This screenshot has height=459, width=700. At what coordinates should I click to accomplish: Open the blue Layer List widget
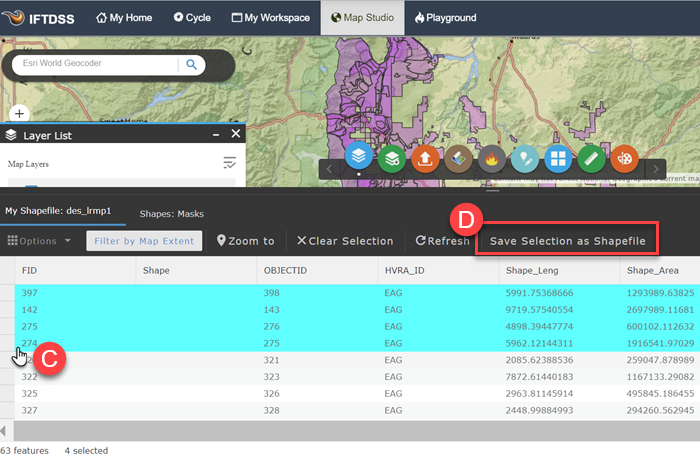point(360,158)
